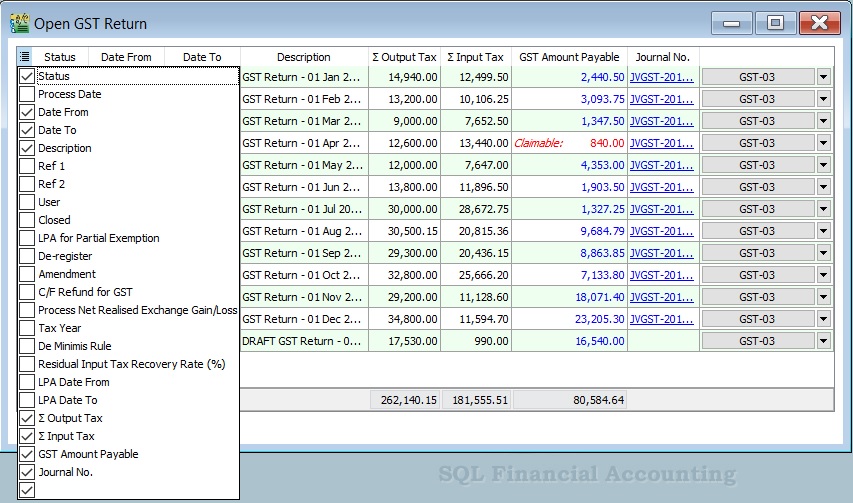Maximize the Open GST Return window
This screenshot has height=503, width=853.
[775, 23]
